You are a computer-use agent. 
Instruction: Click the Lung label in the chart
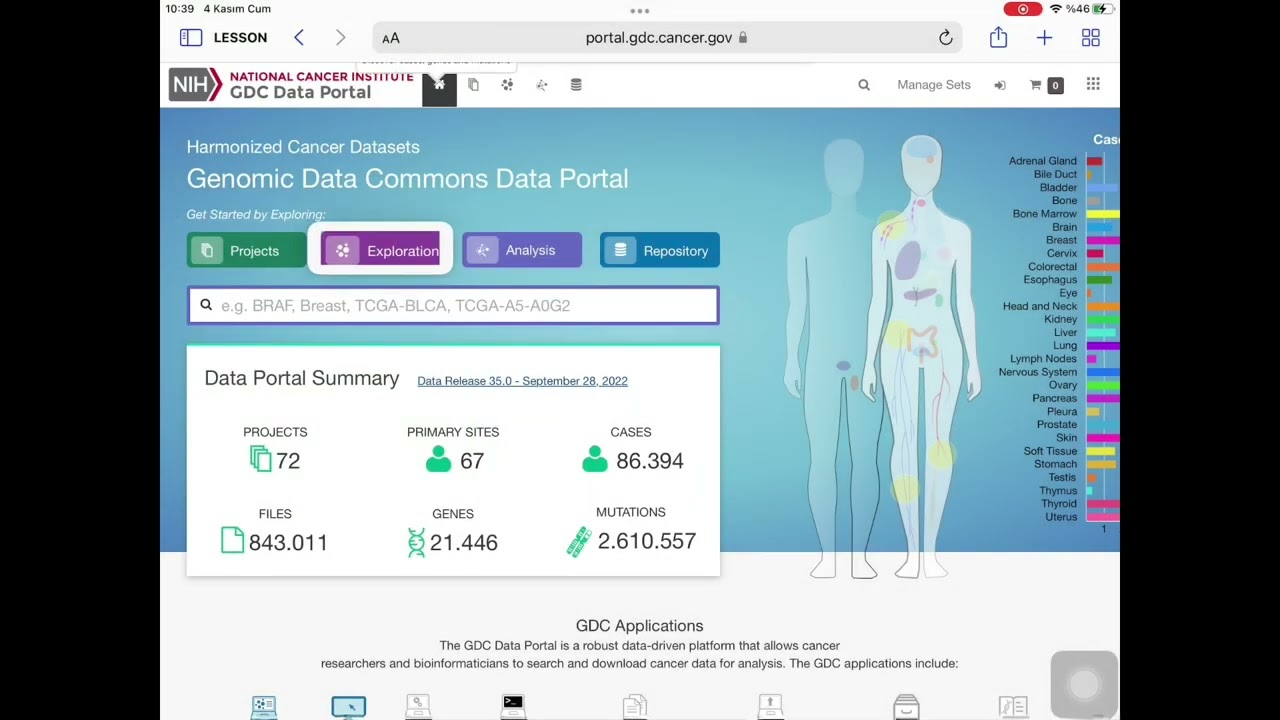pyautogui.click(x=1065, y=346)
